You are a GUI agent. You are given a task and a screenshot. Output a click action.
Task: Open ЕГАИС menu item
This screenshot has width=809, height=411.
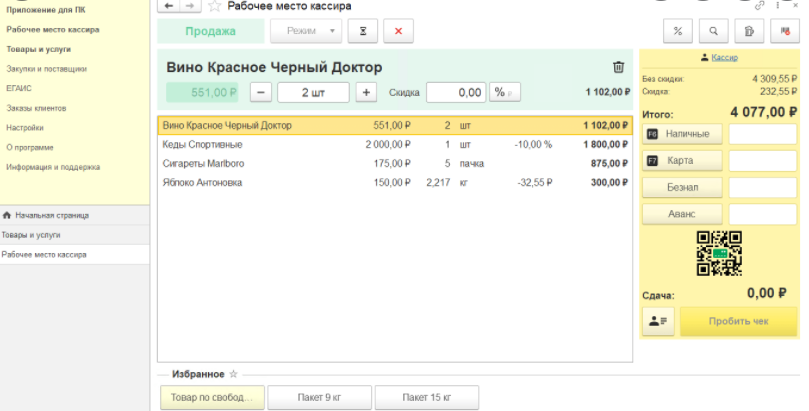19,88
